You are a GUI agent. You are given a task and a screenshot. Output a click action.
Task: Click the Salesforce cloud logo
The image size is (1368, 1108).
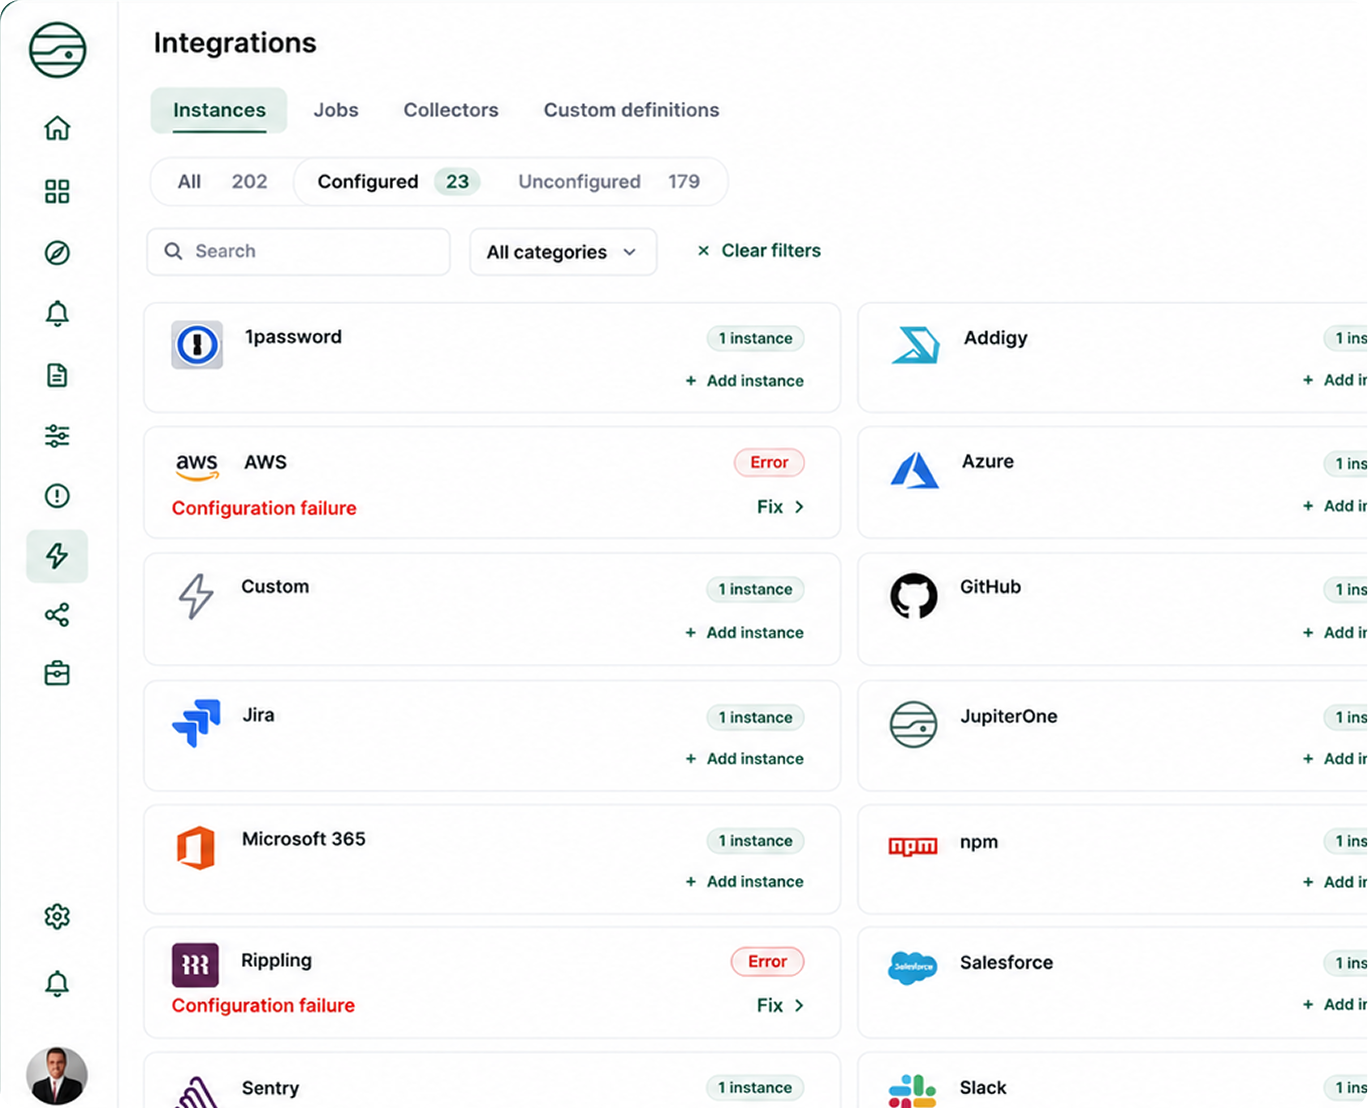[x=913, y=967]
